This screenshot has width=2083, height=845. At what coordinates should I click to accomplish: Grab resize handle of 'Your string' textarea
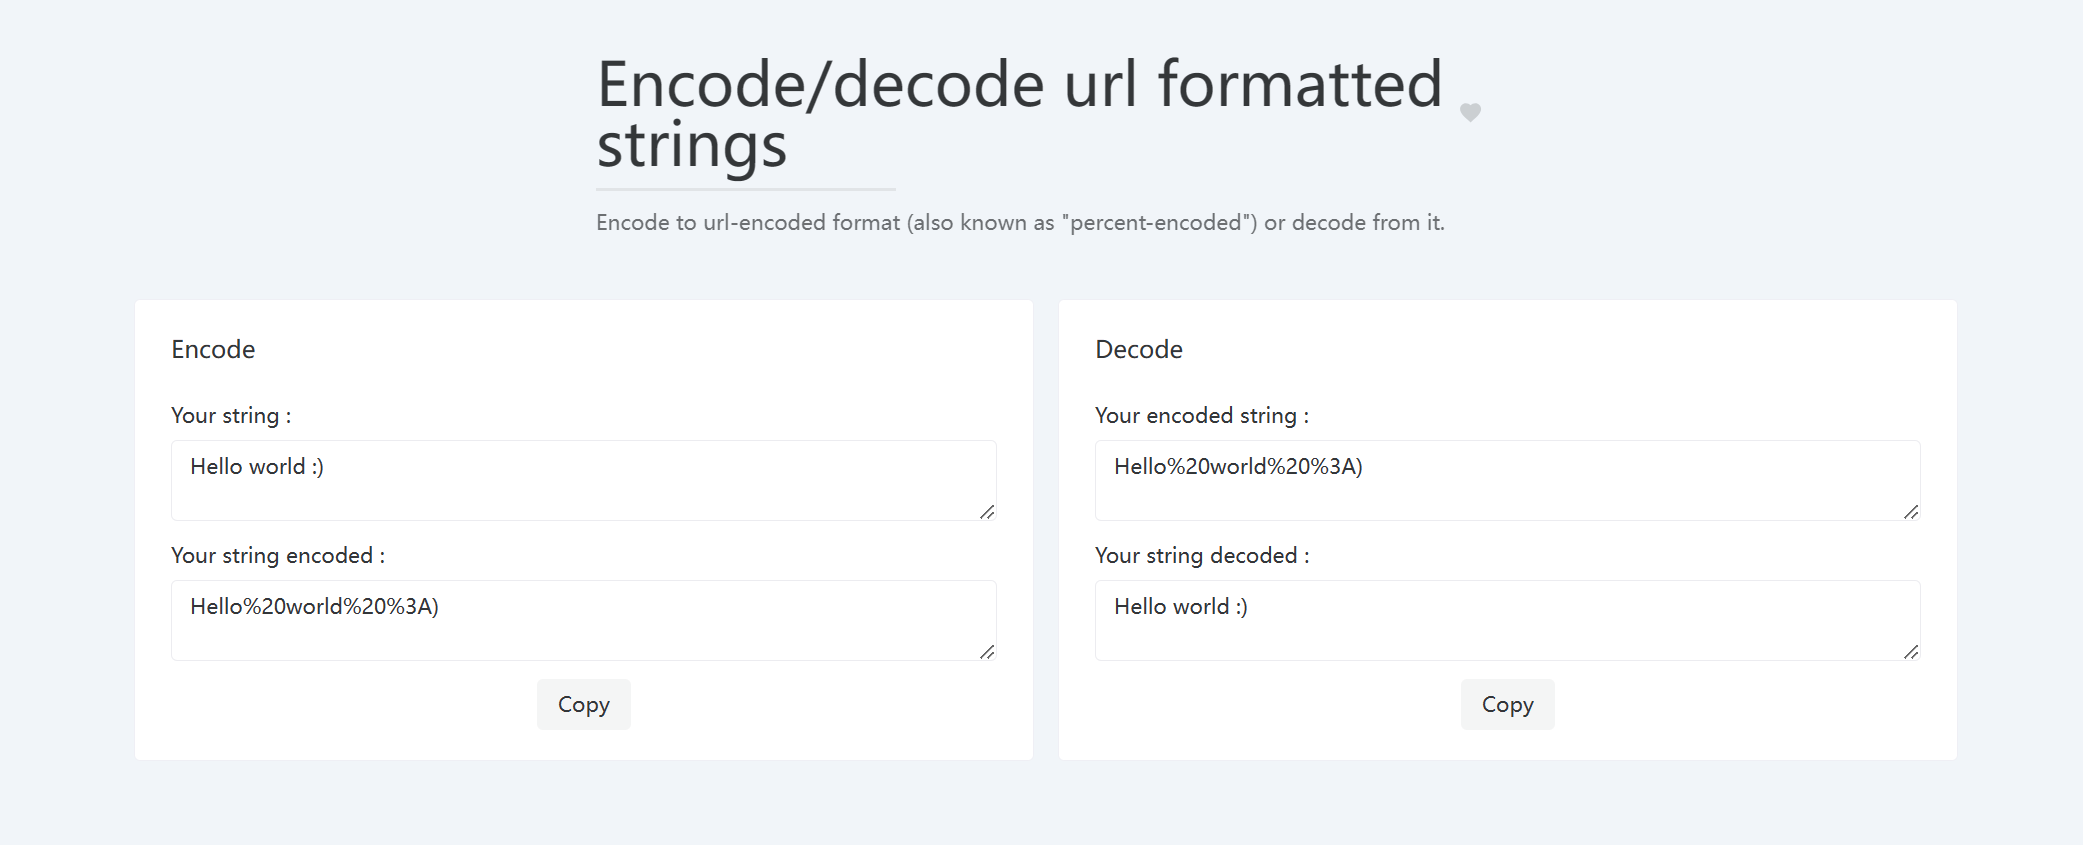coord(987,512)
